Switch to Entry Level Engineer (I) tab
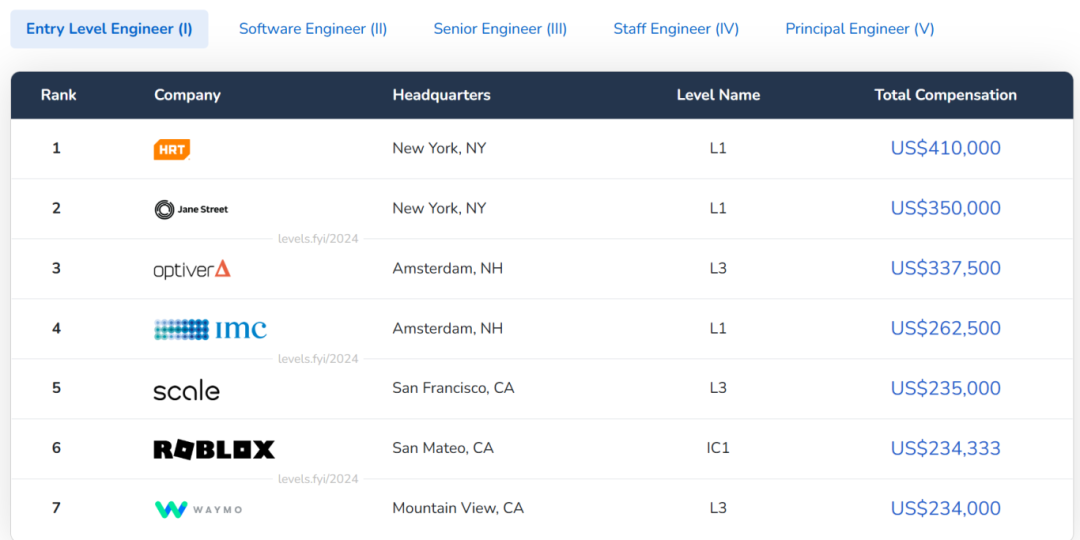The height and width of the screenshot is (540, 1080). [110, 29]
